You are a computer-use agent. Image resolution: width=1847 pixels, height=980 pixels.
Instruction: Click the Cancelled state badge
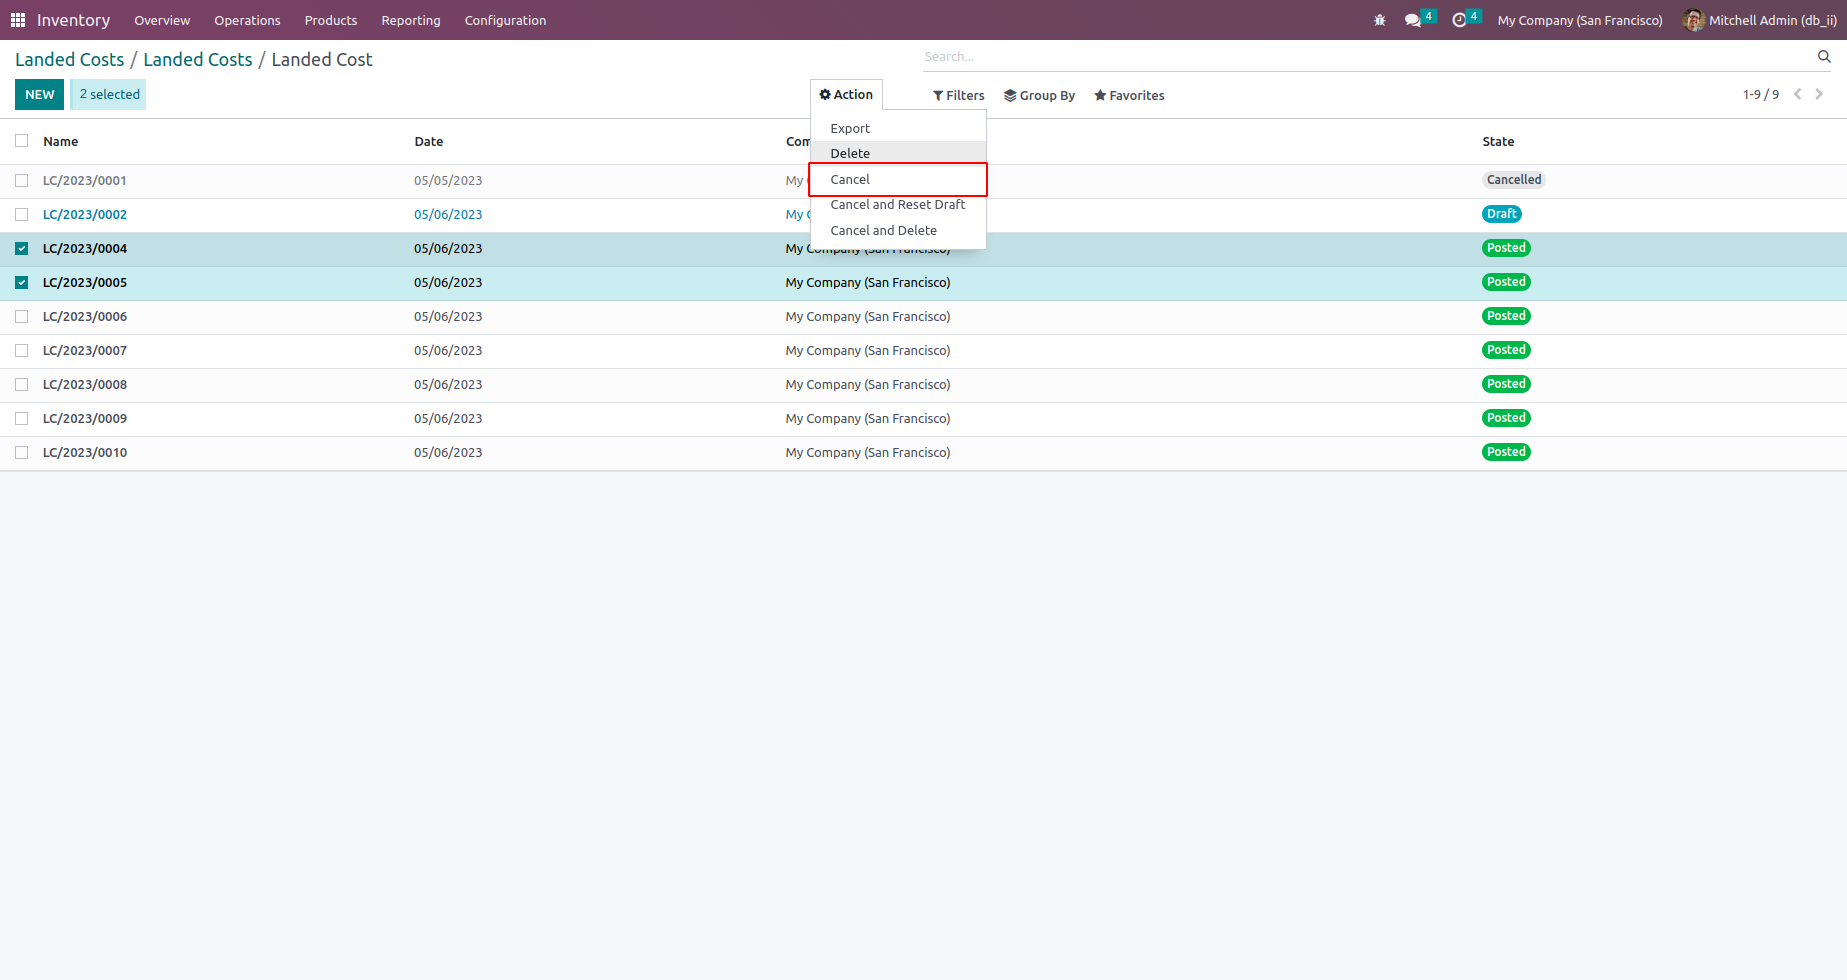1514,180
